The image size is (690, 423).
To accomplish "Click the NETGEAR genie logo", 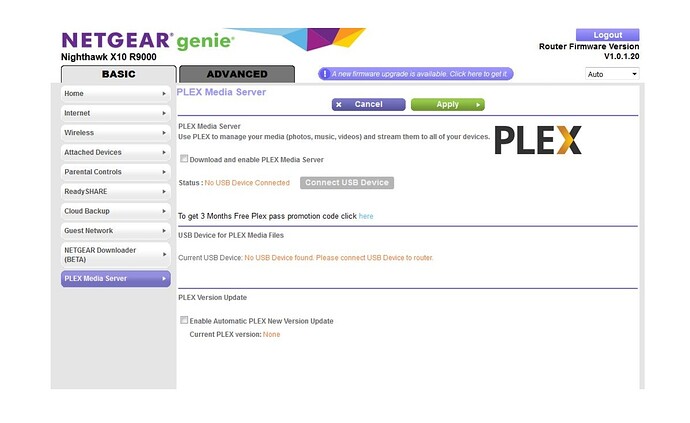I will pyautogui.click(x=148, y=41).
